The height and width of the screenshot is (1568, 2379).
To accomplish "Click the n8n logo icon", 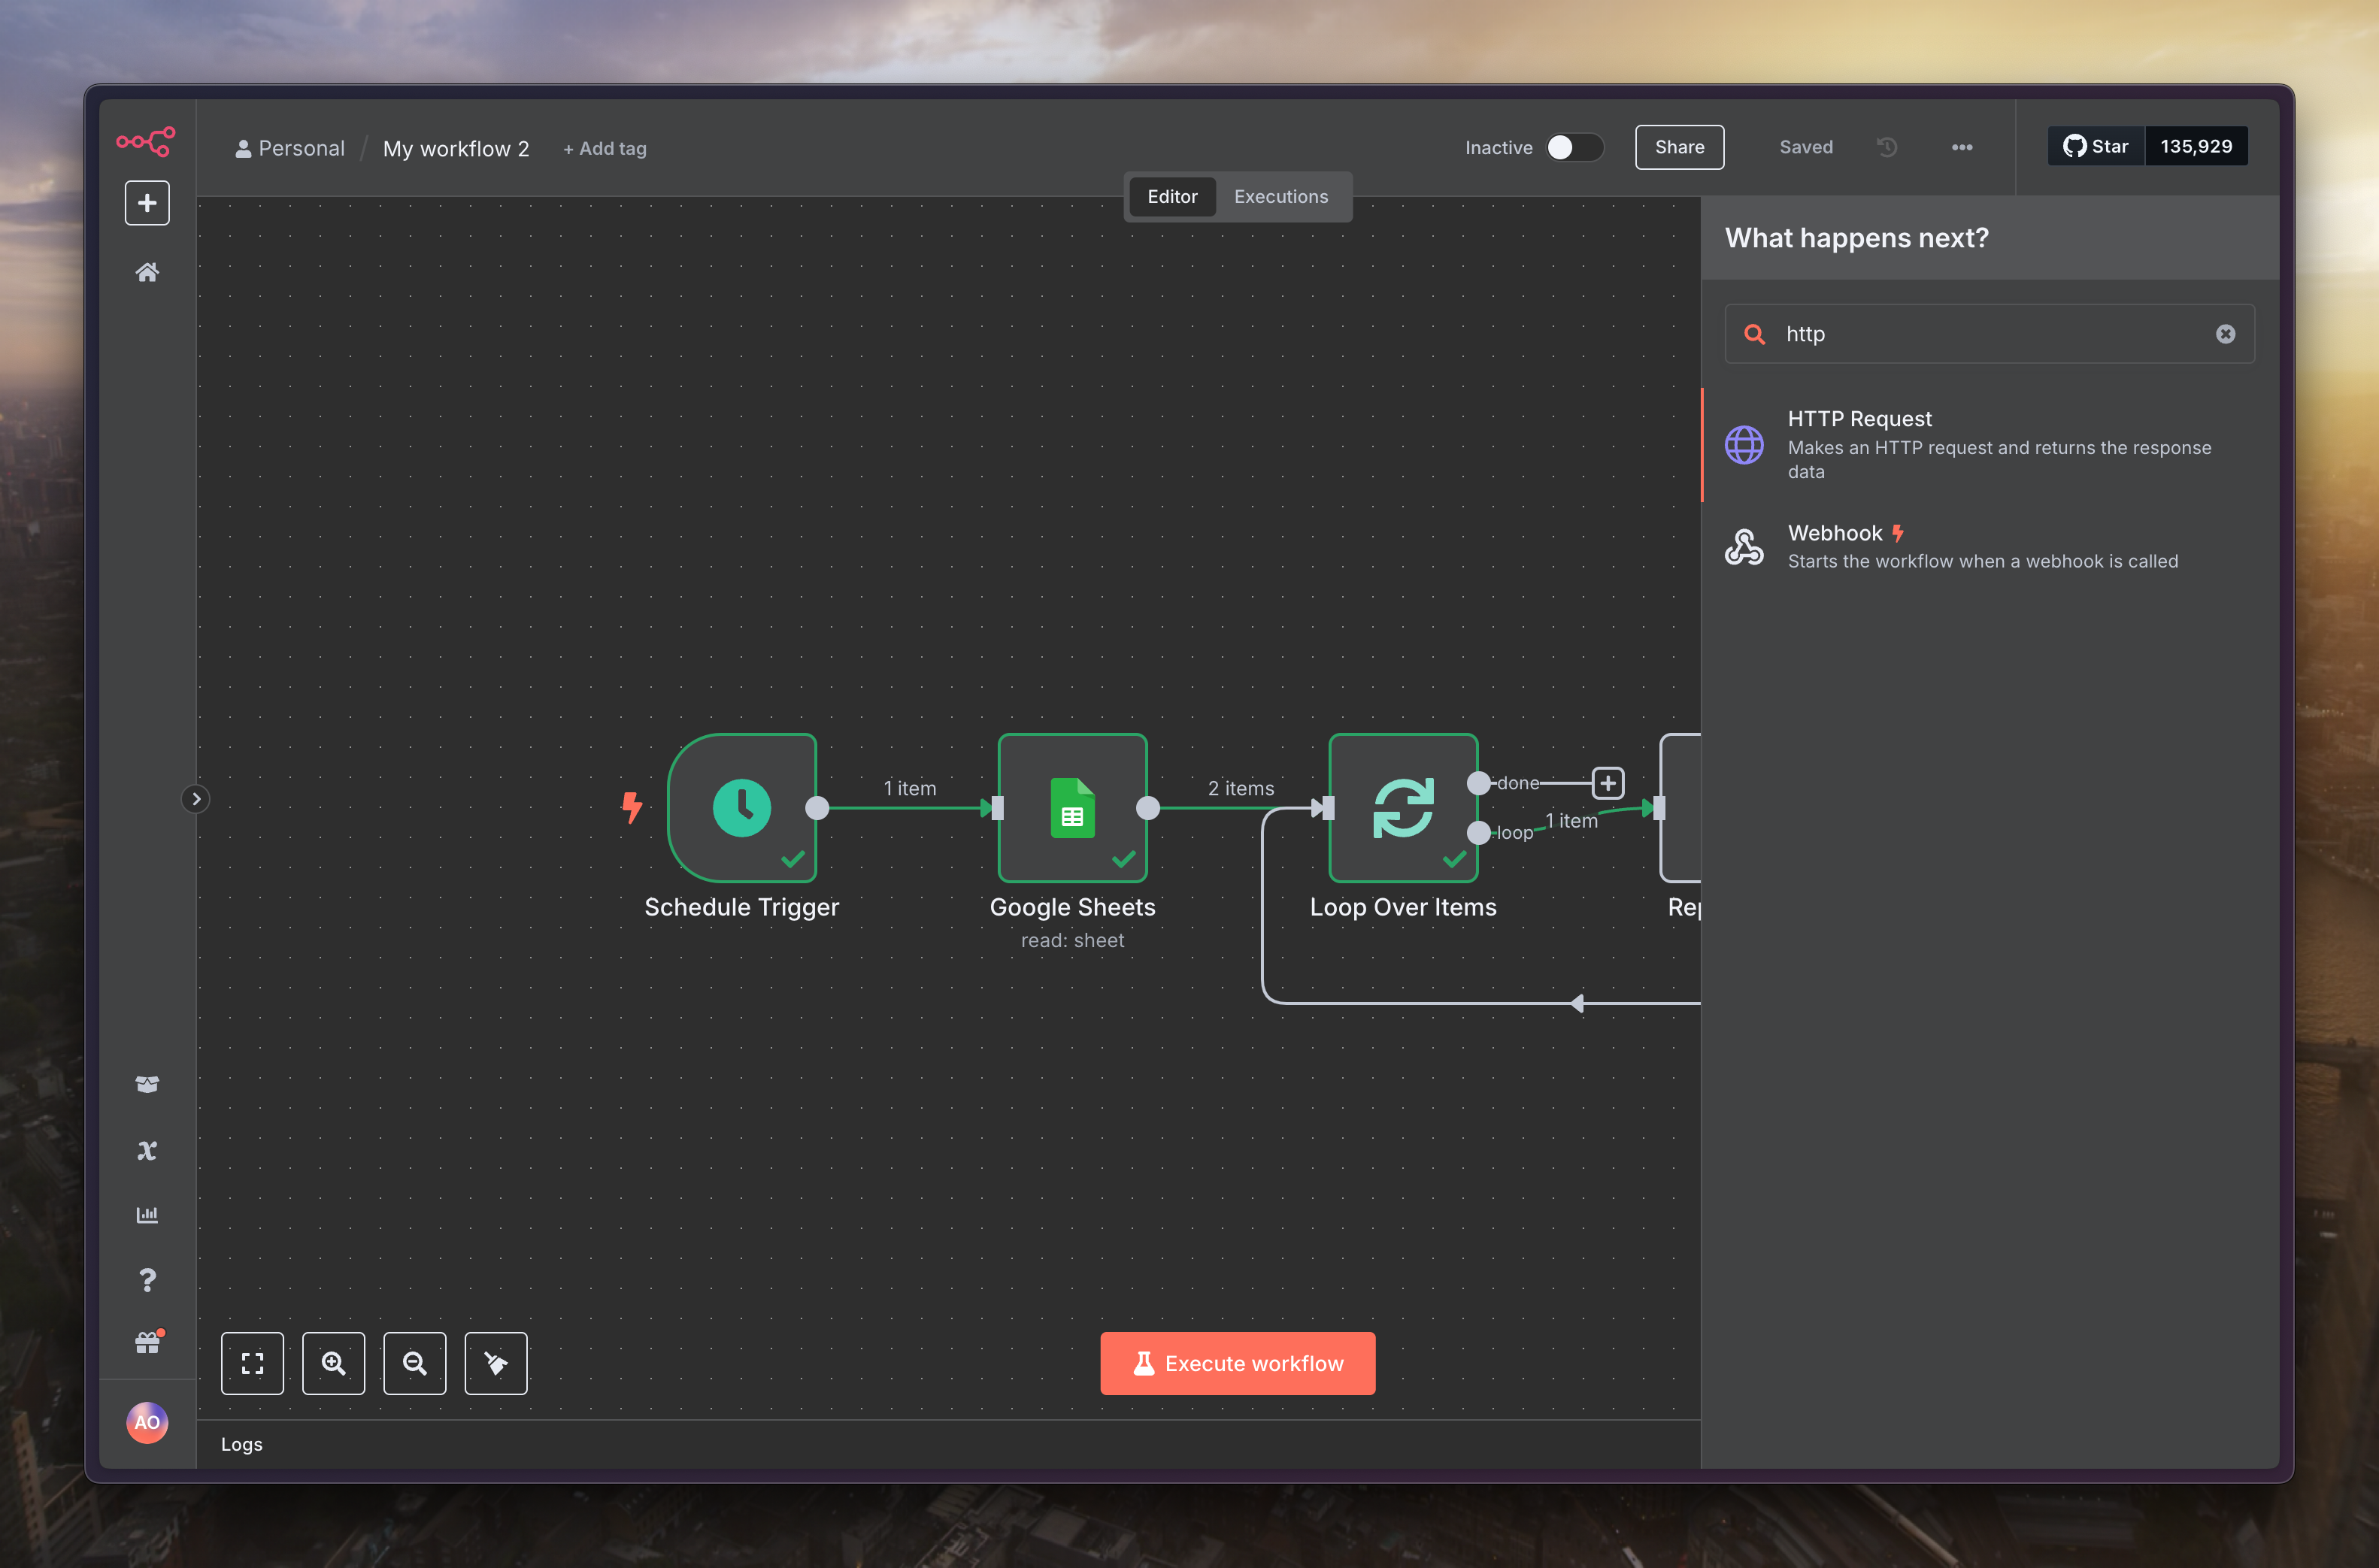I will tap(146, 141).
